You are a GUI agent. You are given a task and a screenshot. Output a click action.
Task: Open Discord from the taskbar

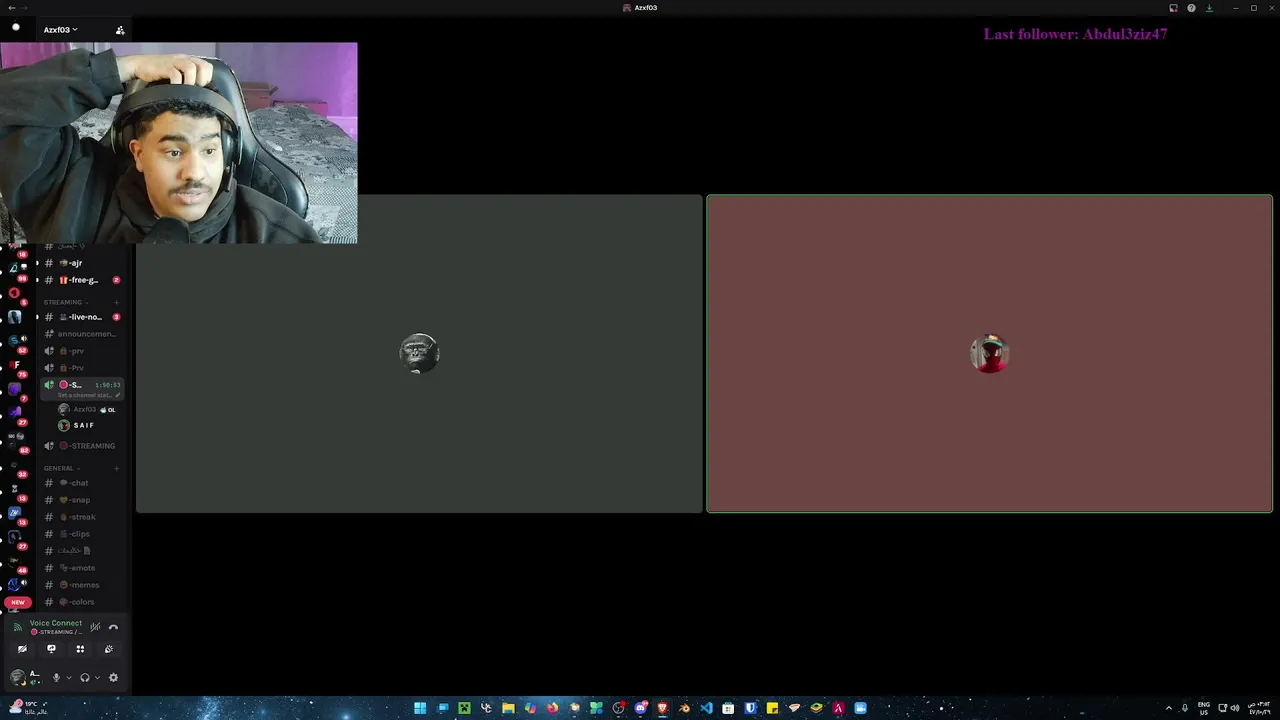(x=640, y=708)
